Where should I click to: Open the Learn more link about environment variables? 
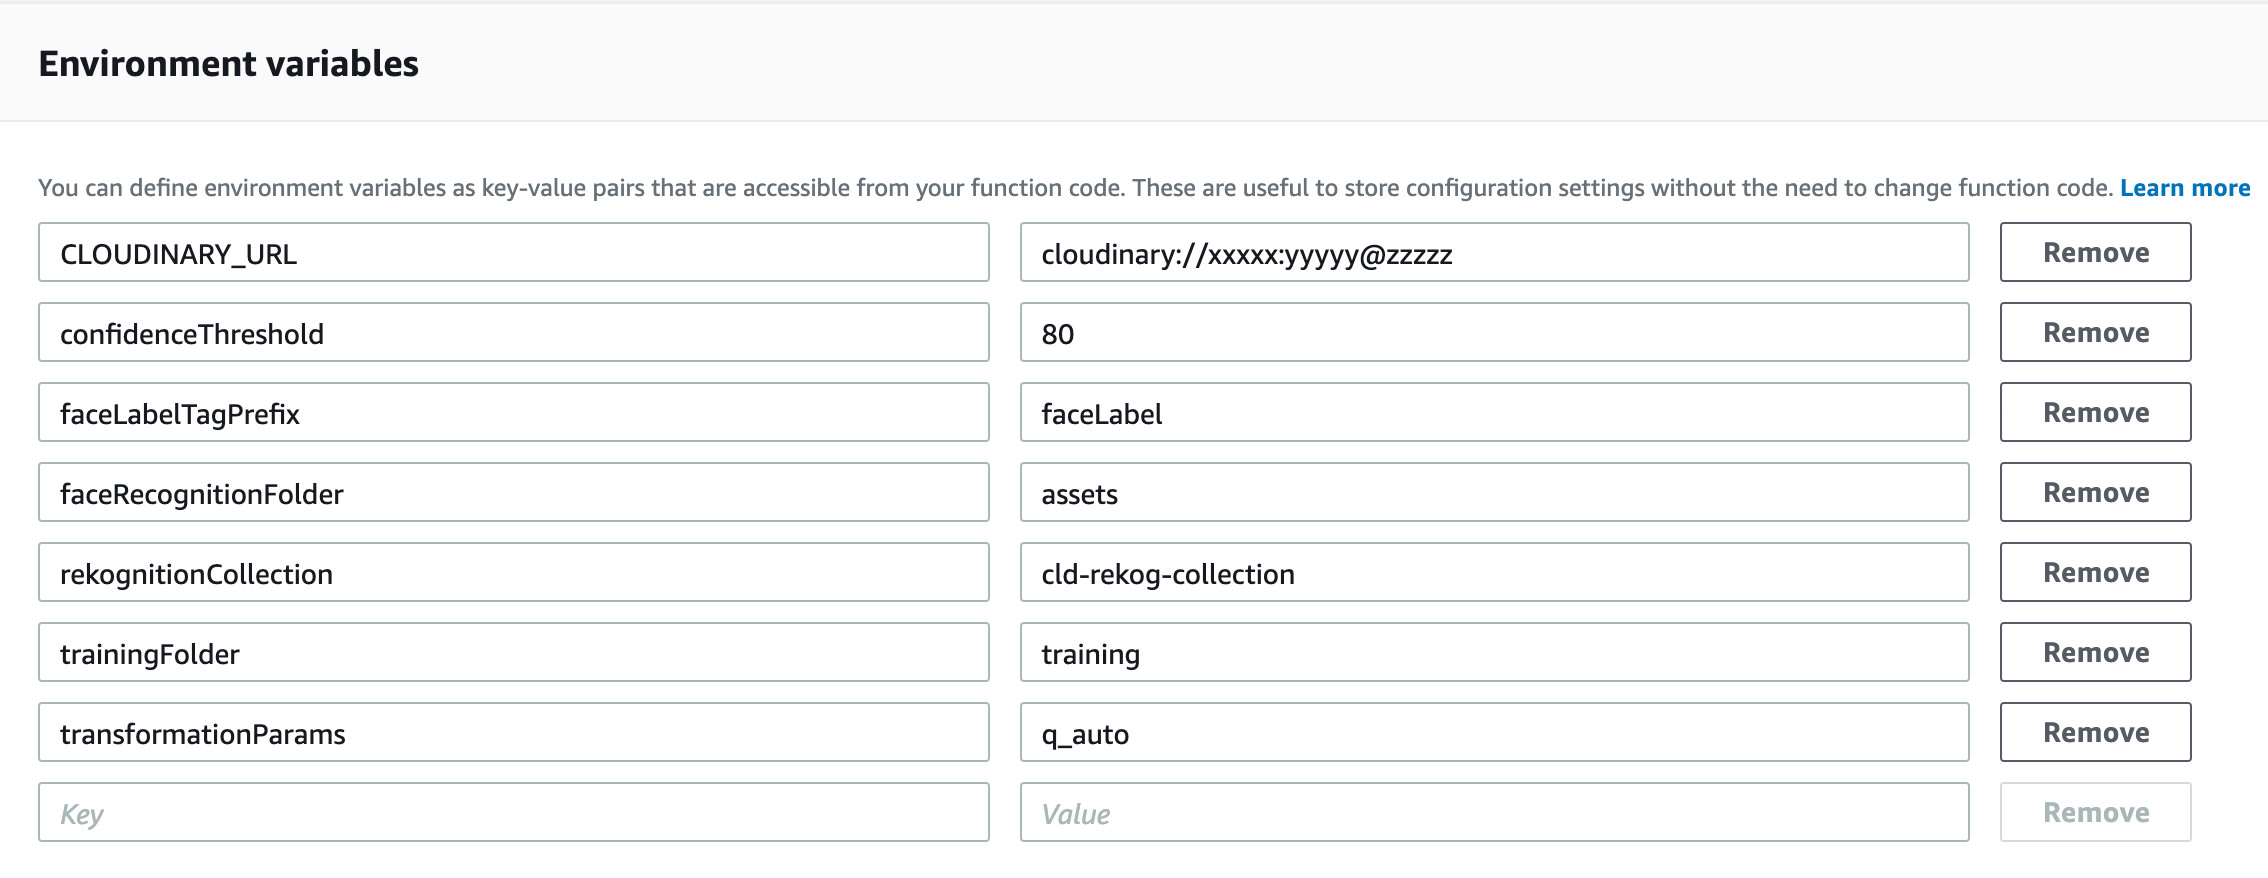point(2186,187)
